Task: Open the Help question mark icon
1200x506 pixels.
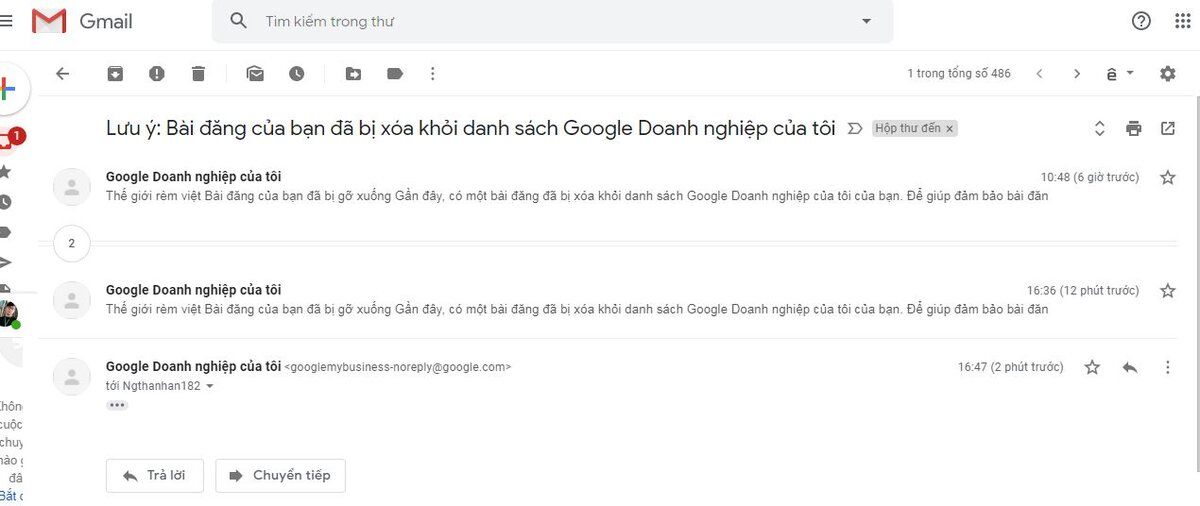Action: coord(1141,21)
